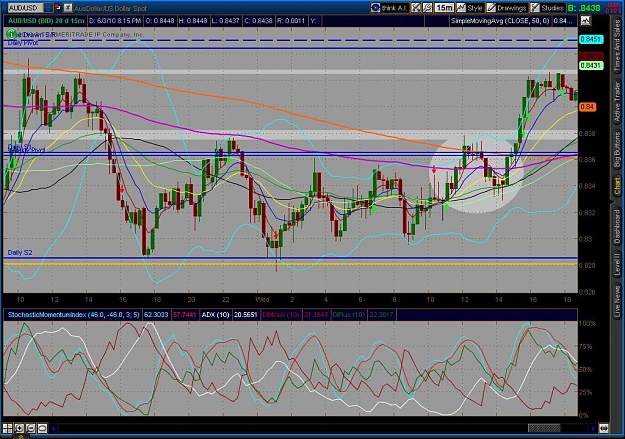The width and height of the screenshot is (625, 439).
Task: Click the Wed date marker on time axis
Action: click(262, 299)
